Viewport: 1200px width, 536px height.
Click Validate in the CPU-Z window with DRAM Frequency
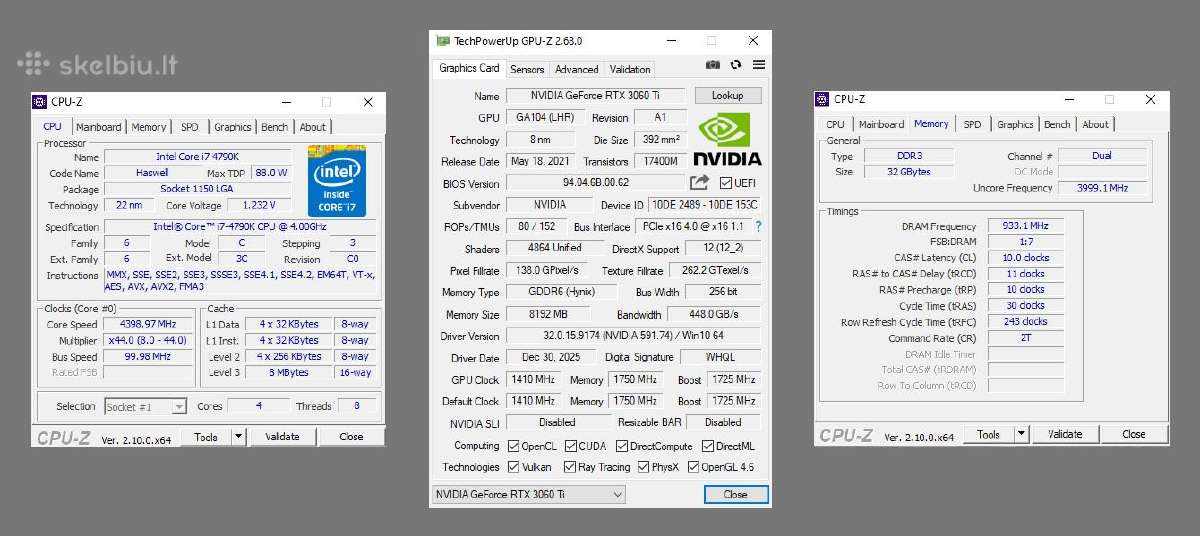[x=1065, y=434]
